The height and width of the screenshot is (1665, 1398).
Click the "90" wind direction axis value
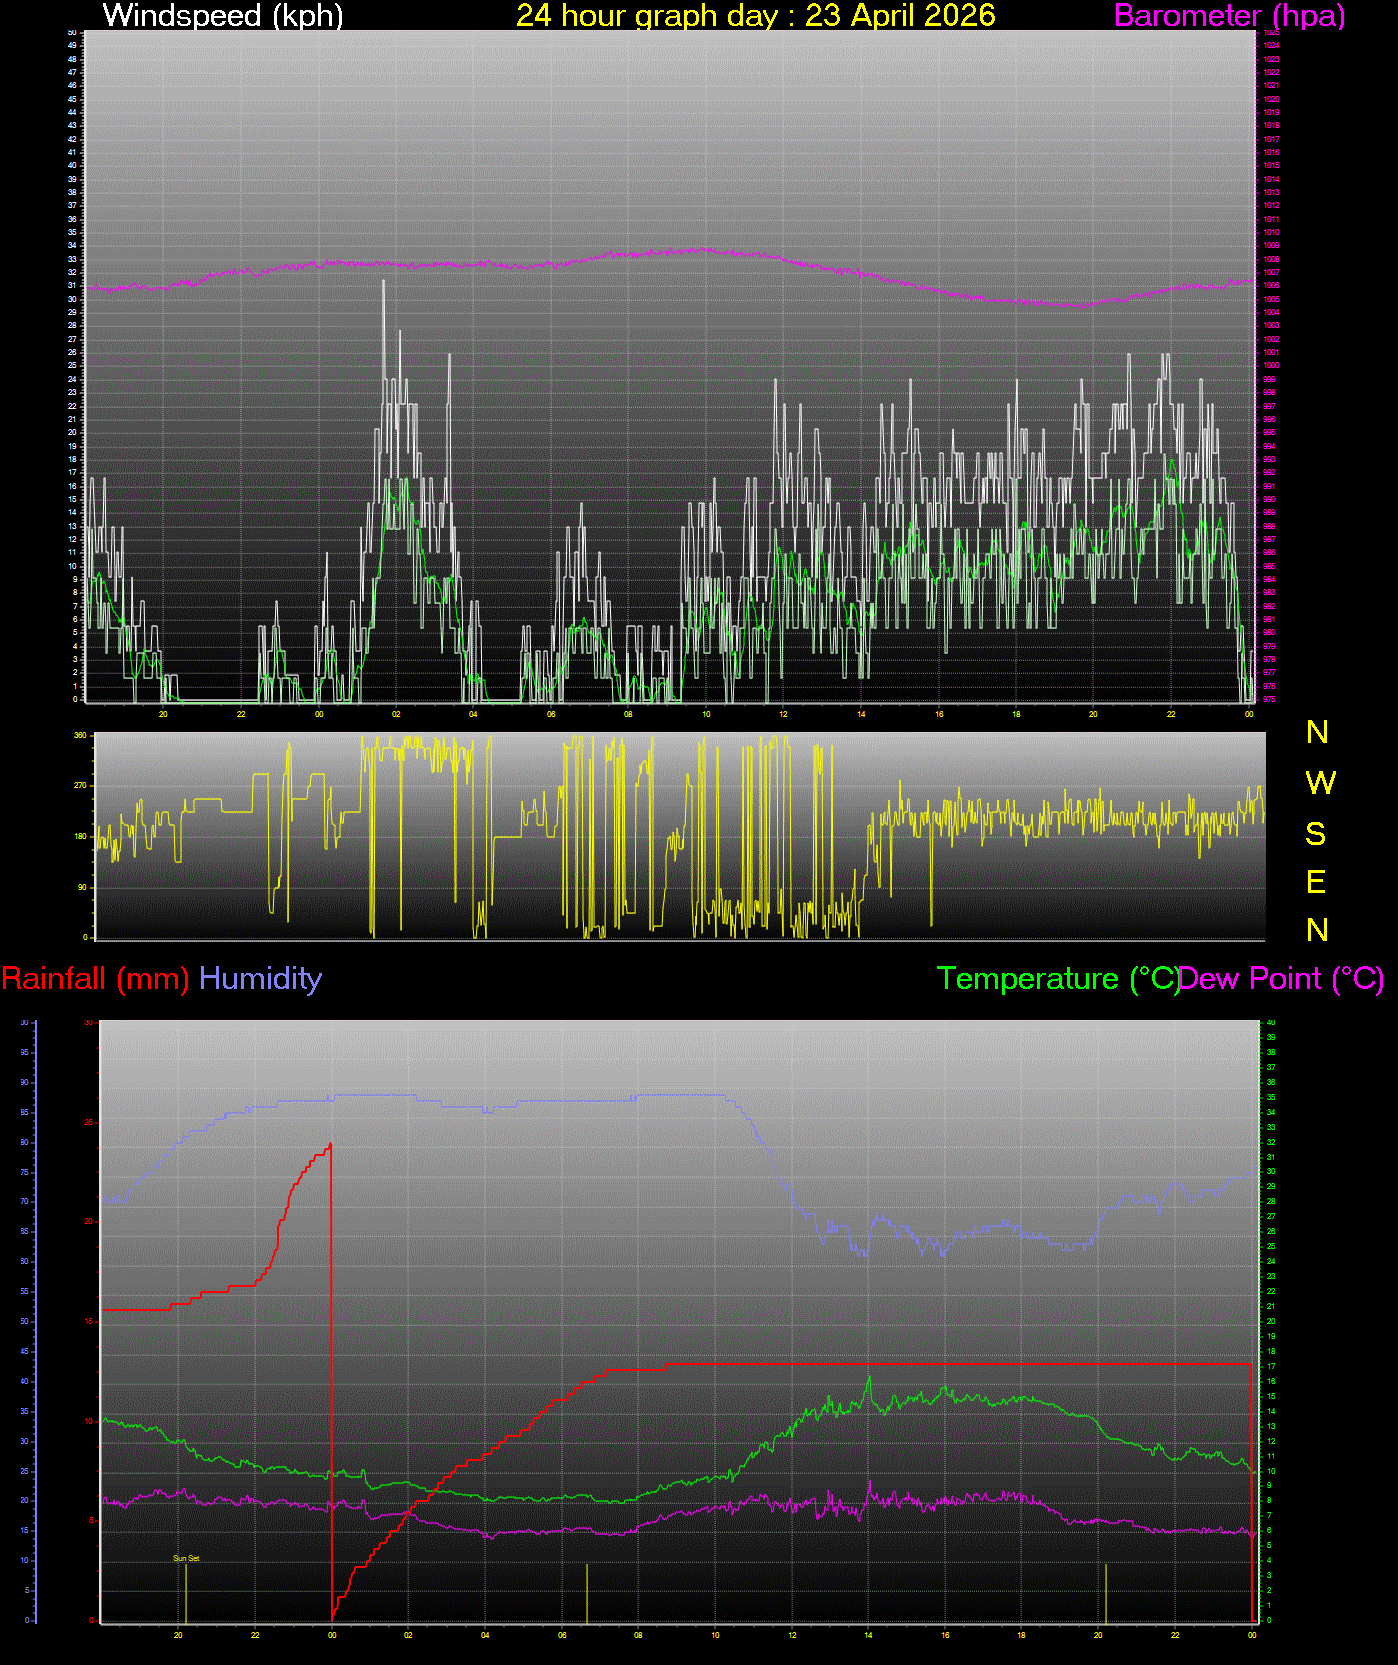[x=82, y=887]
